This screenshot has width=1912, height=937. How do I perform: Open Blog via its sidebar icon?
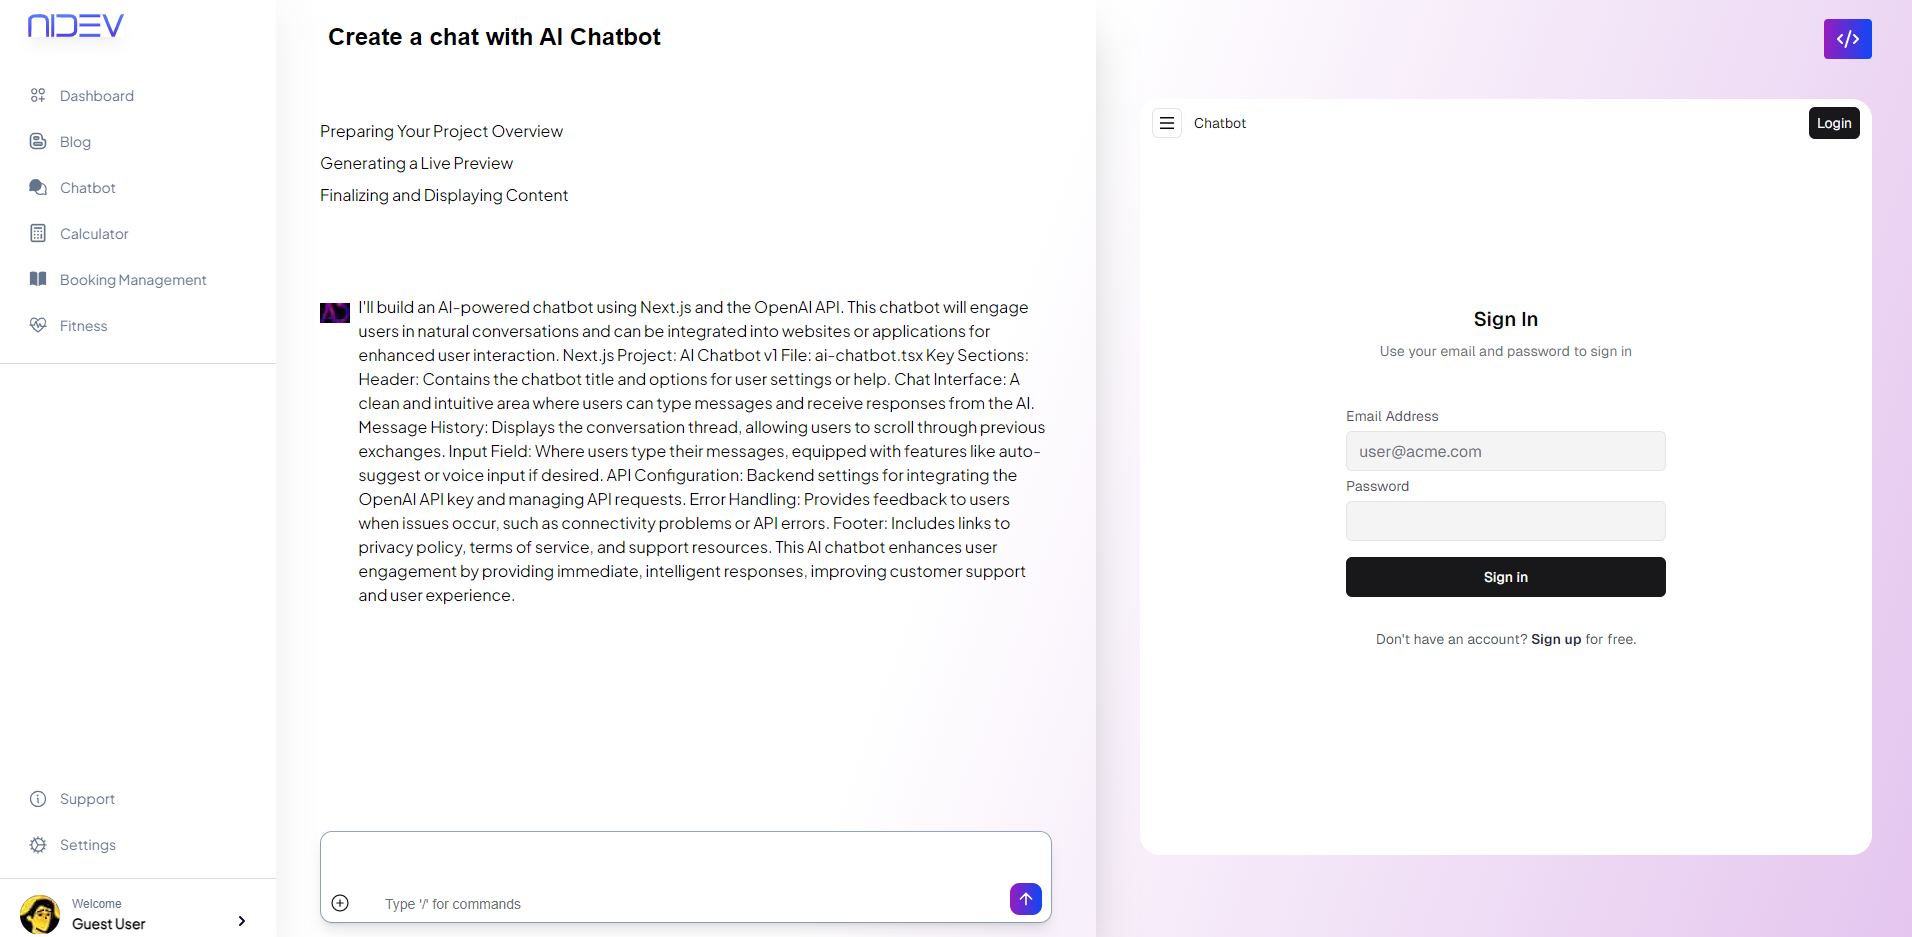(38, 141)
